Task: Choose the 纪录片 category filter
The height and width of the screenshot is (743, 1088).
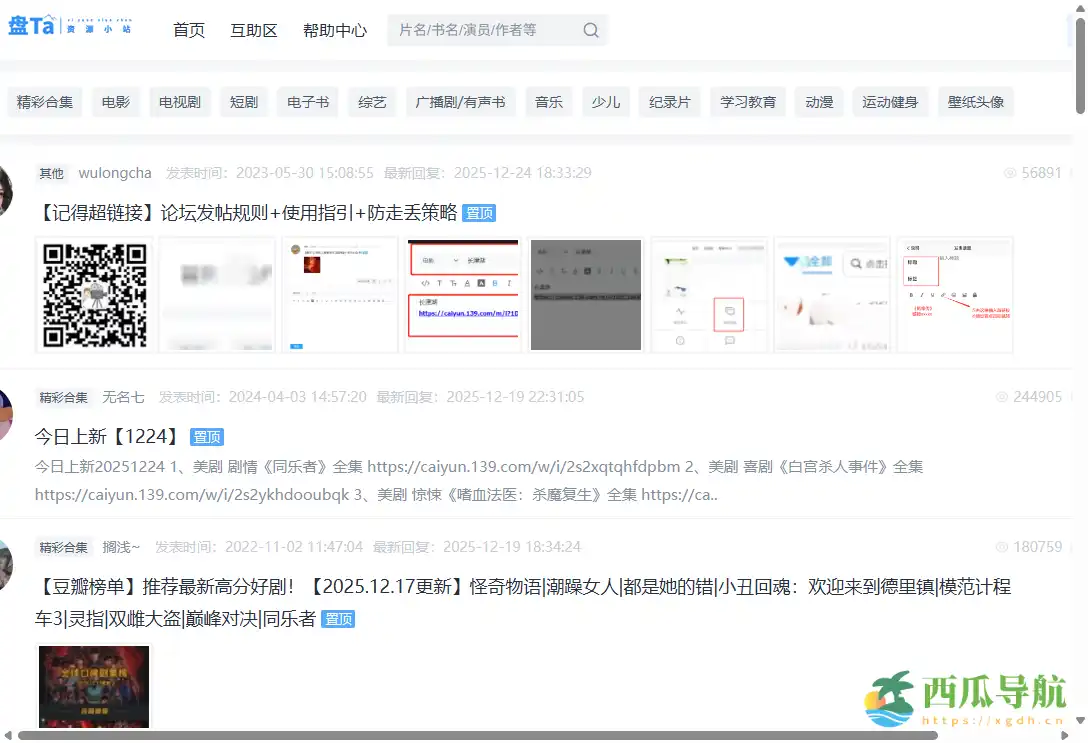Action: point(669,101)
